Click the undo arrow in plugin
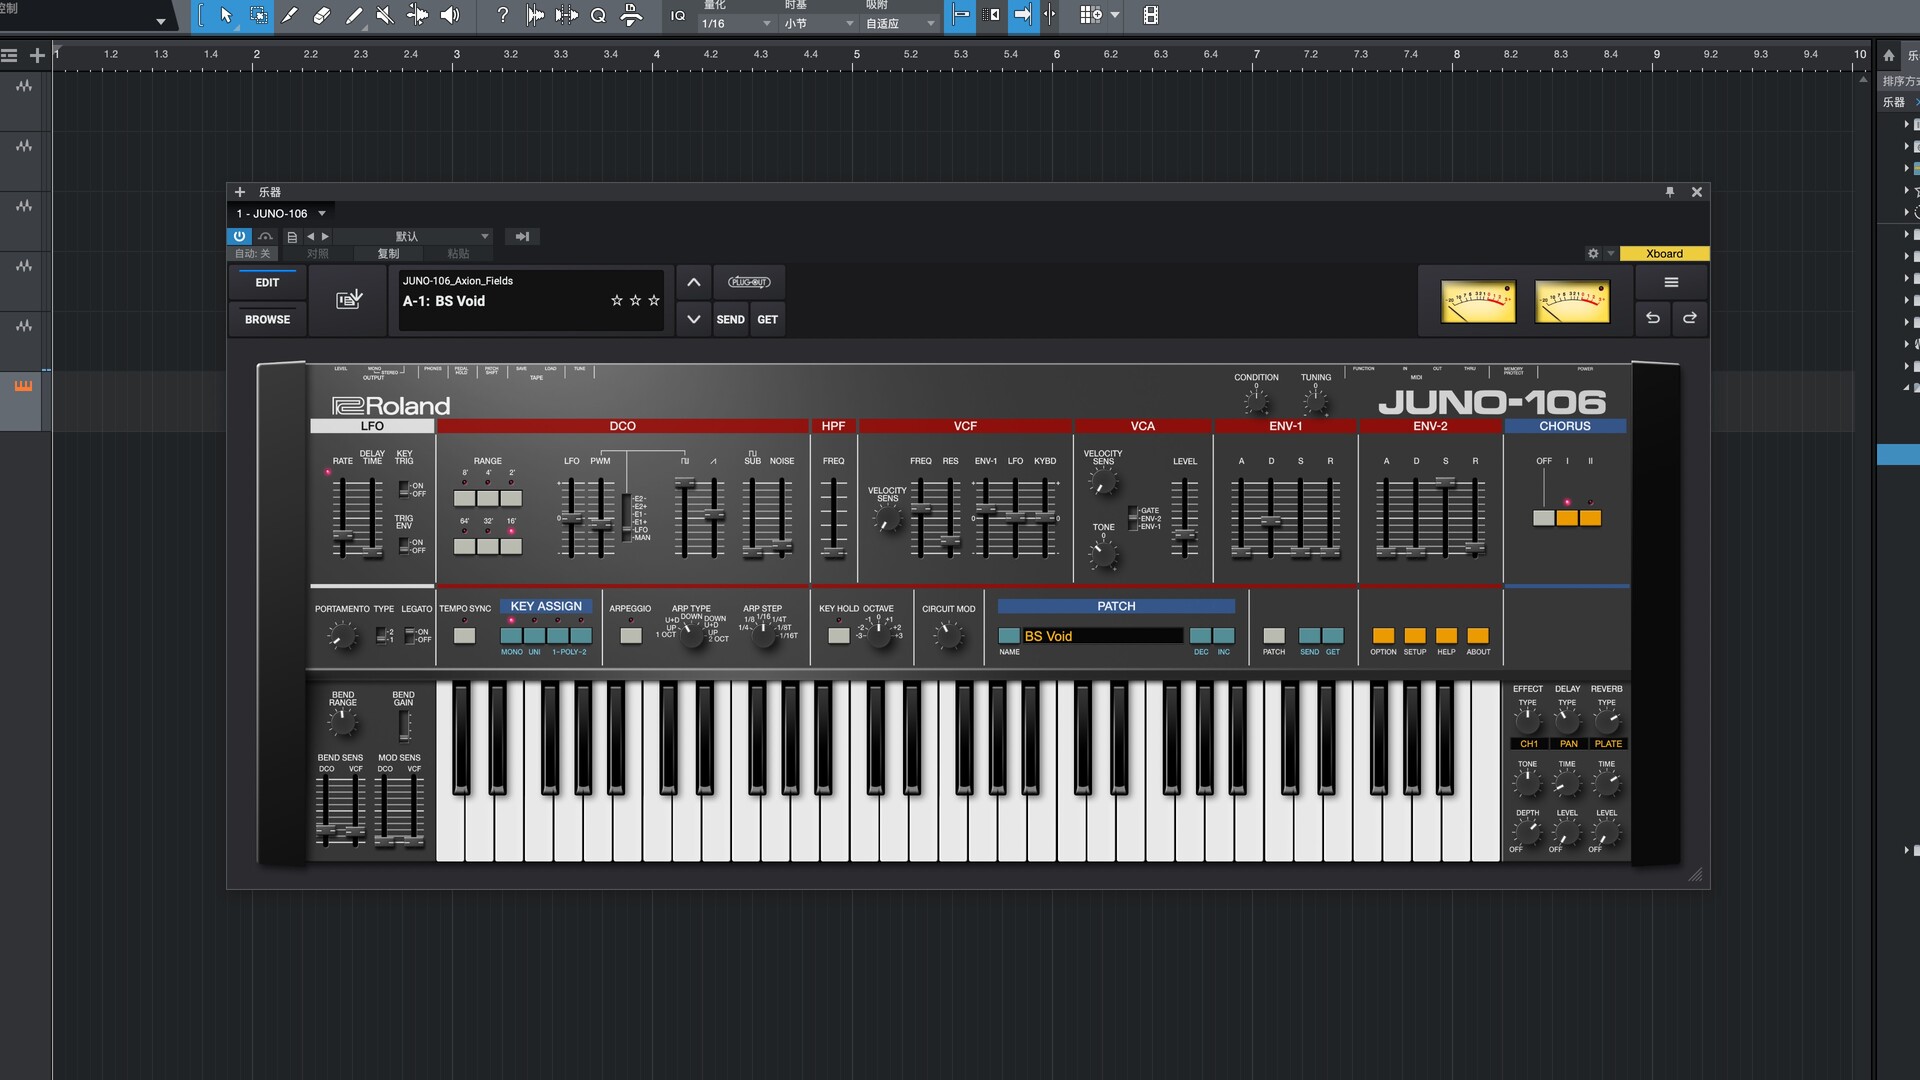 [1653, 318]
